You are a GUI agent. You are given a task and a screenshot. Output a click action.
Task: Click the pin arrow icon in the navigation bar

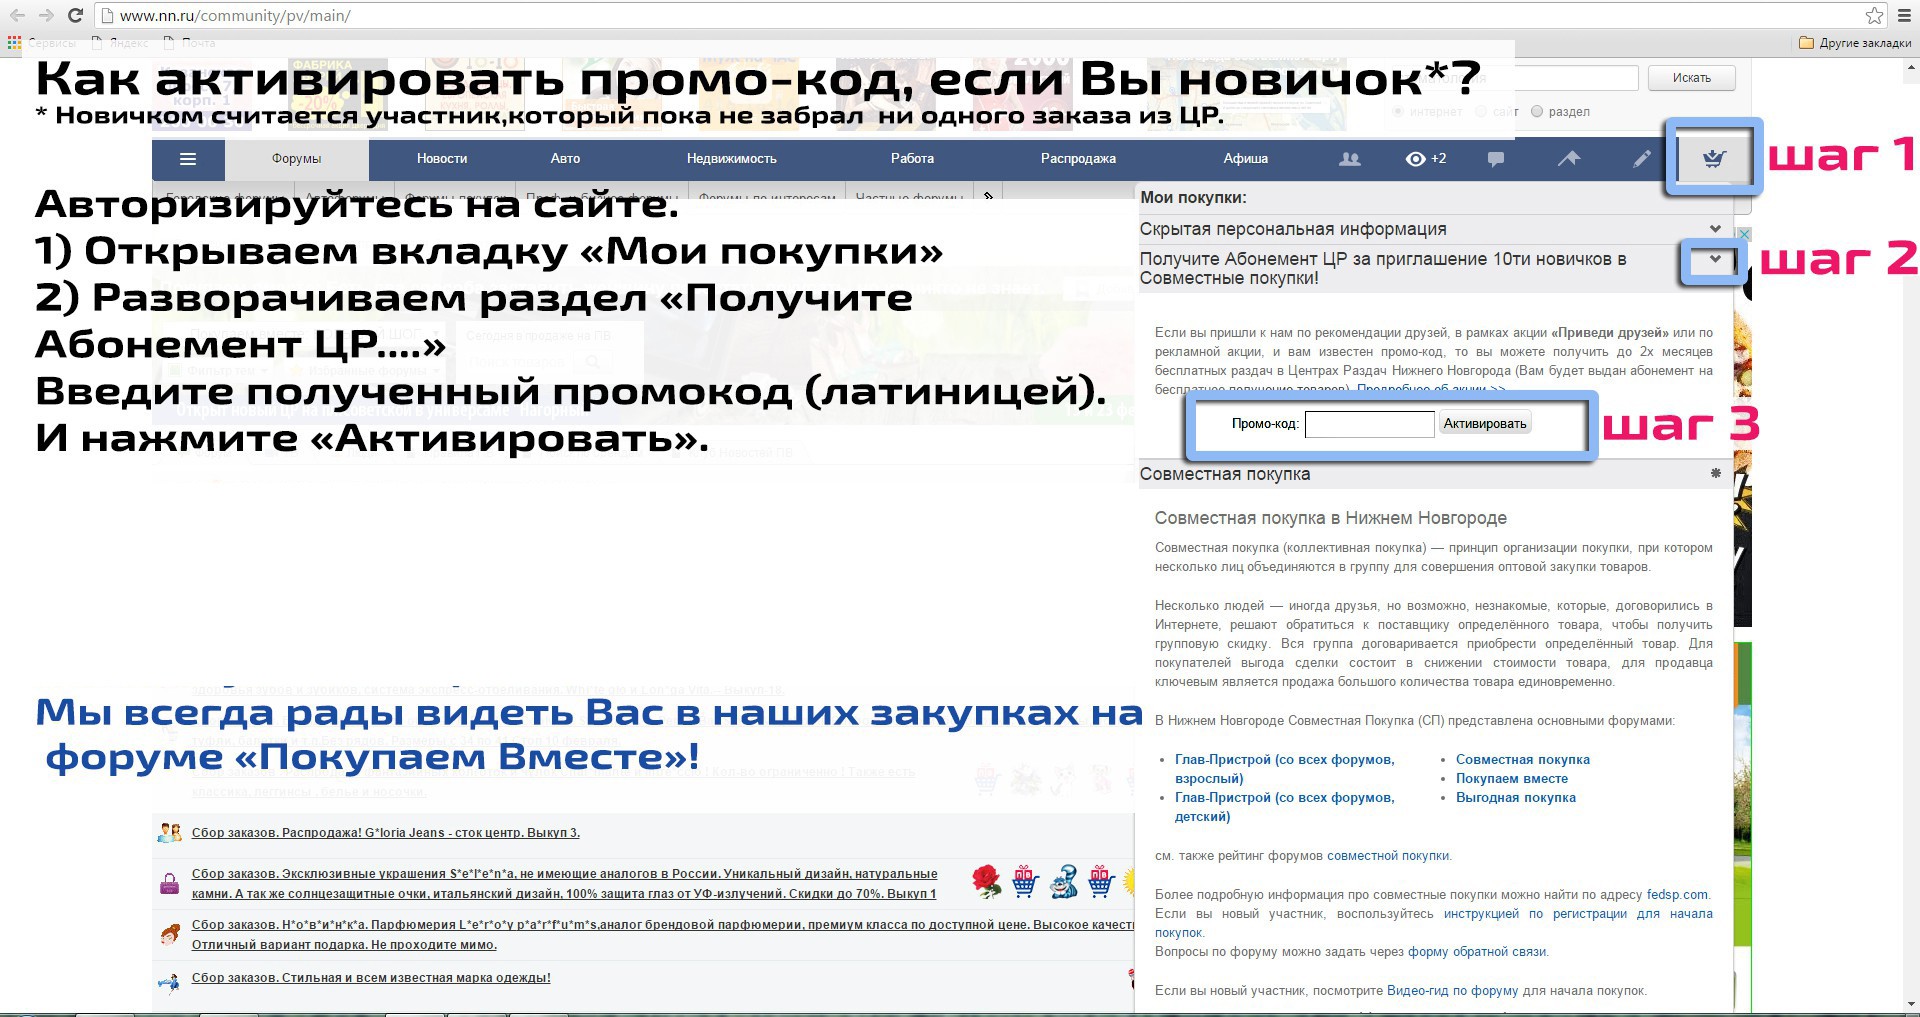1569,158
